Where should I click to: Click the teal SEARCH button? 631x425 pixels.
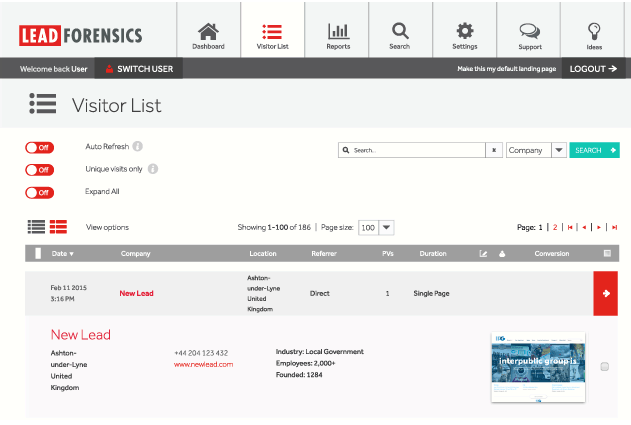tap(594, 150)
